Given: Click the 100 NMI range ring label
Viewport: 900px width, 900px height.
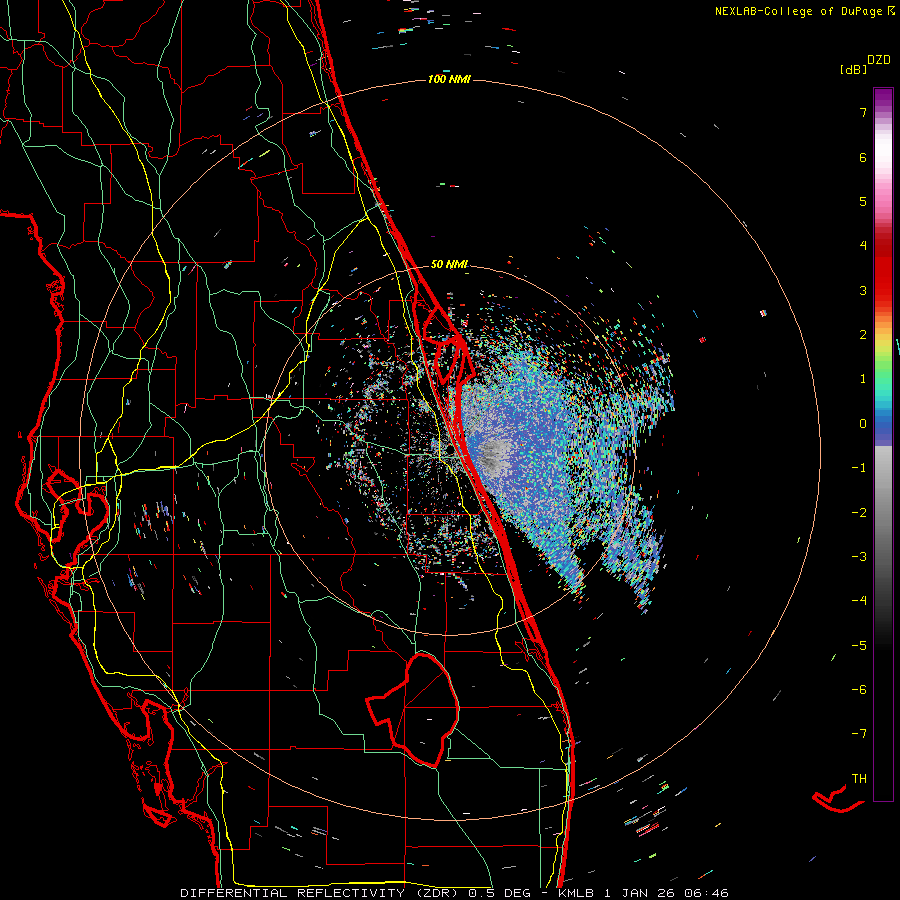Looking at the screenshot, I should tap(449, 79).
